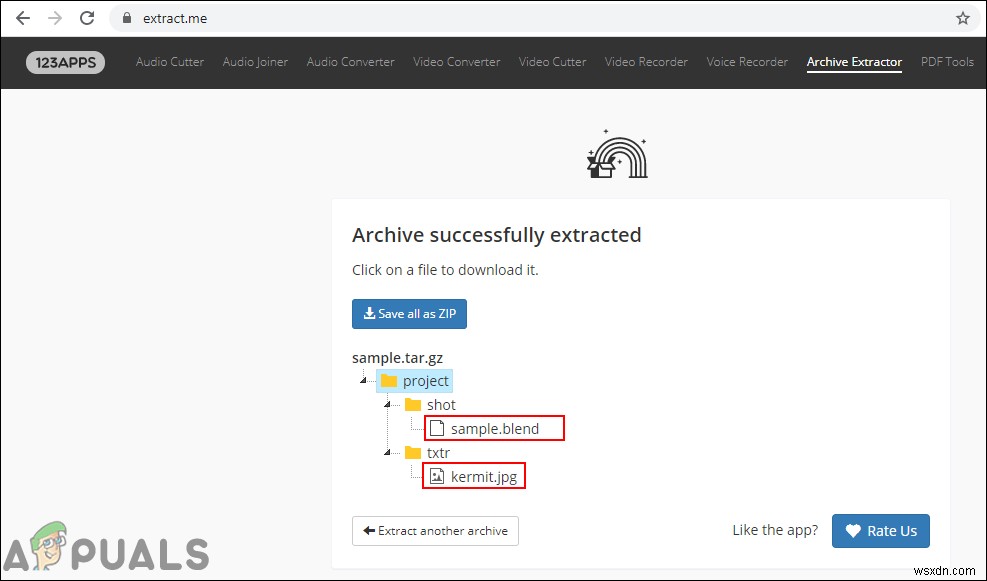Collapse the project folder tree node
Image resolution: width=987 pixels, height=581 pixels.
[x=364, y=381]
